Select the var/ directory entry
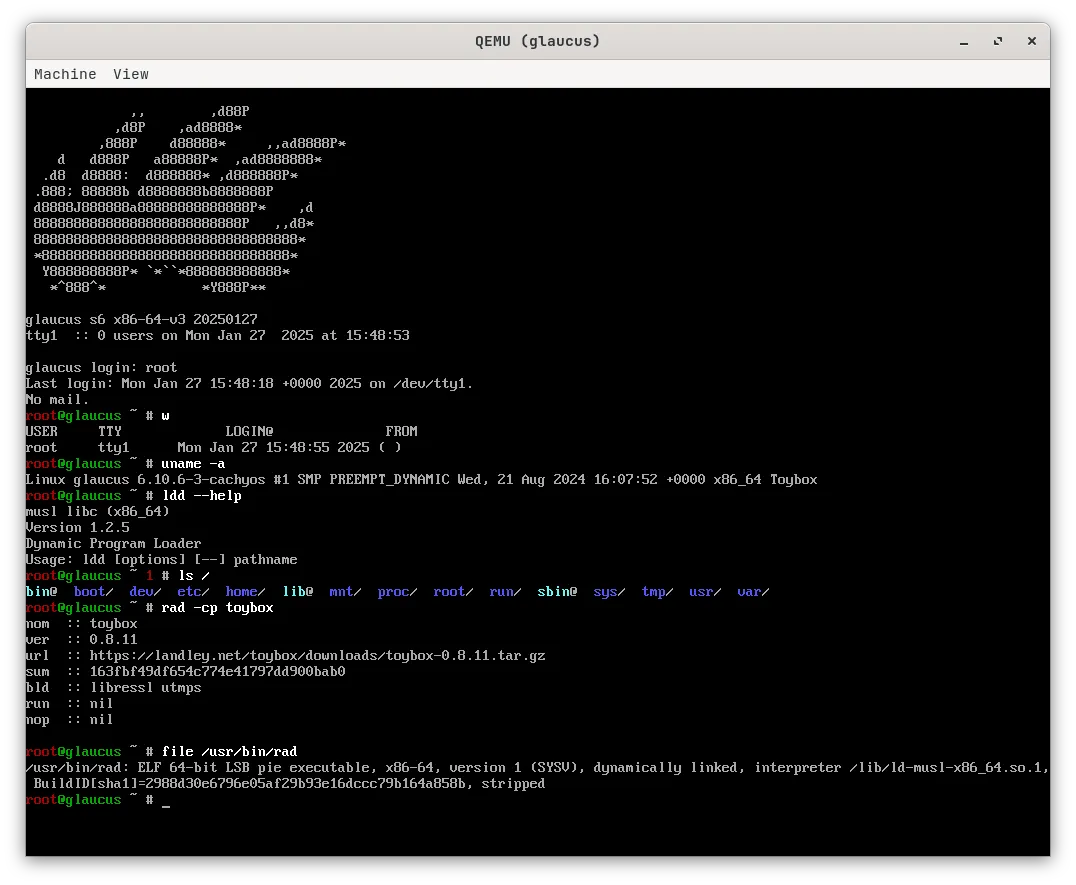Viewport: 1076px width, 885px height. [752, 591]
